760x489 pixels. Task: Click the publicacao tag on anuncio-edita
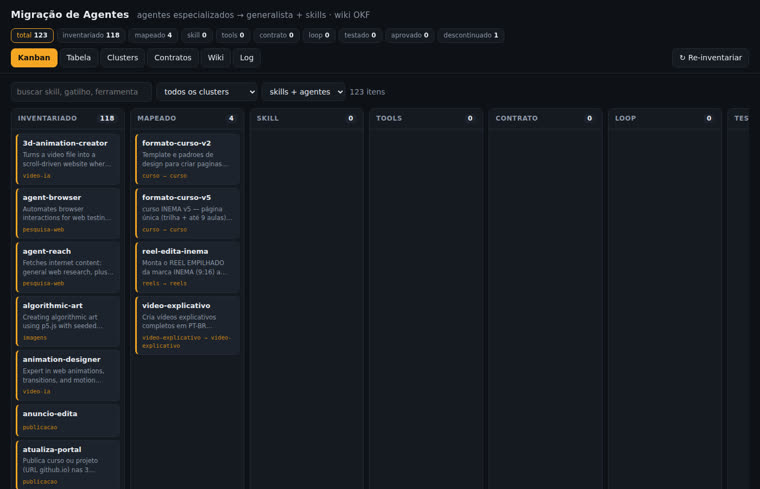point(40,427)
